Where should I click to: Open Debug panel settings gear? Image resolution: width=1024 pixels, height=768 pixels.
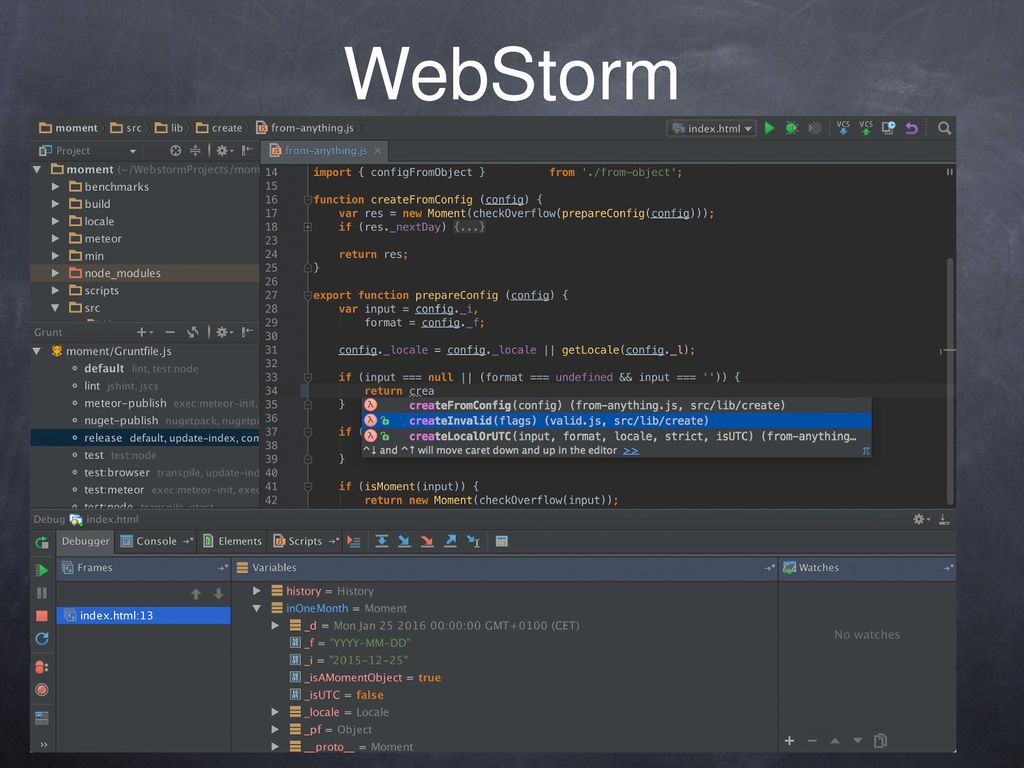[921, 520]
